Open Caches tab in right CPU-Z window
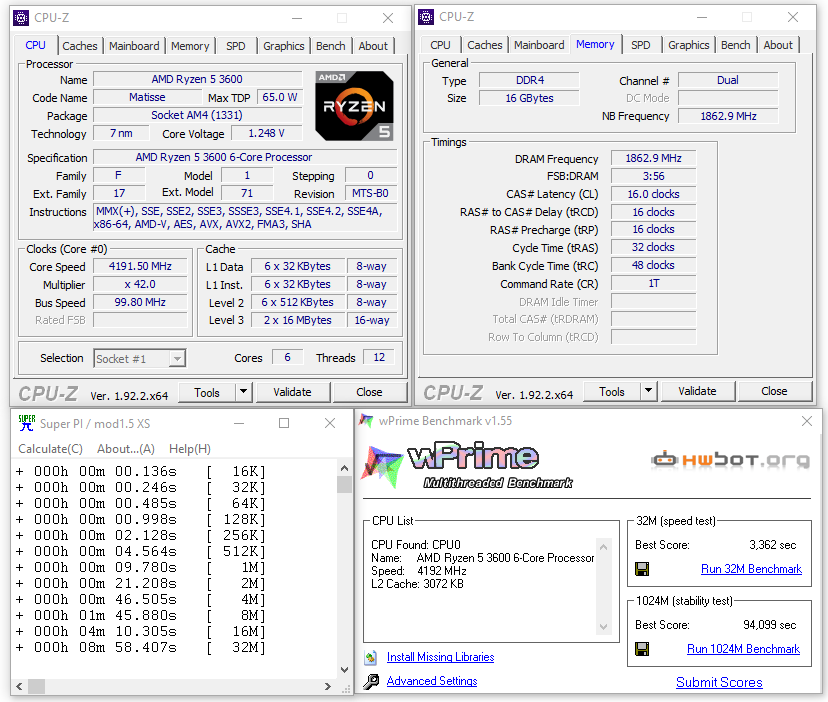This screenshot has height=702, width=828. (x=485, y=45)
